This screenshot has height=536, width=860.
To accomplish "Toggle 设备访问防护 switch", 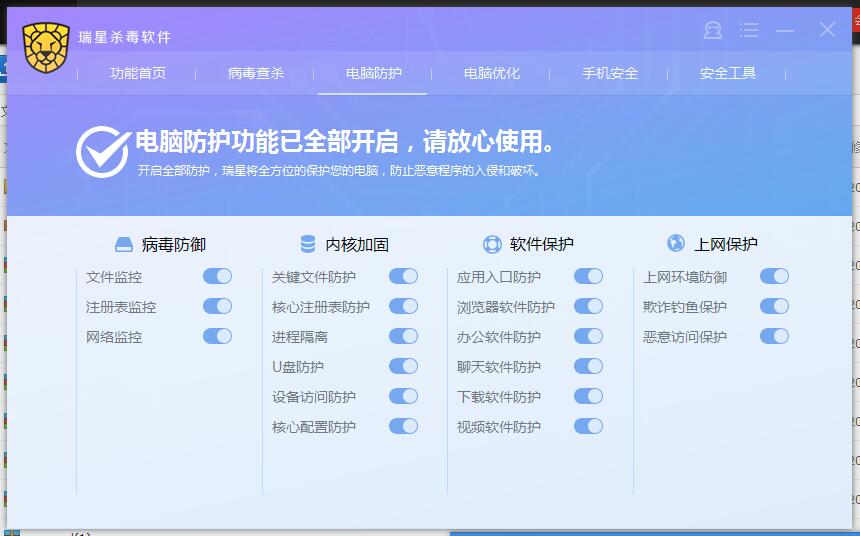I will coord(403,396).
